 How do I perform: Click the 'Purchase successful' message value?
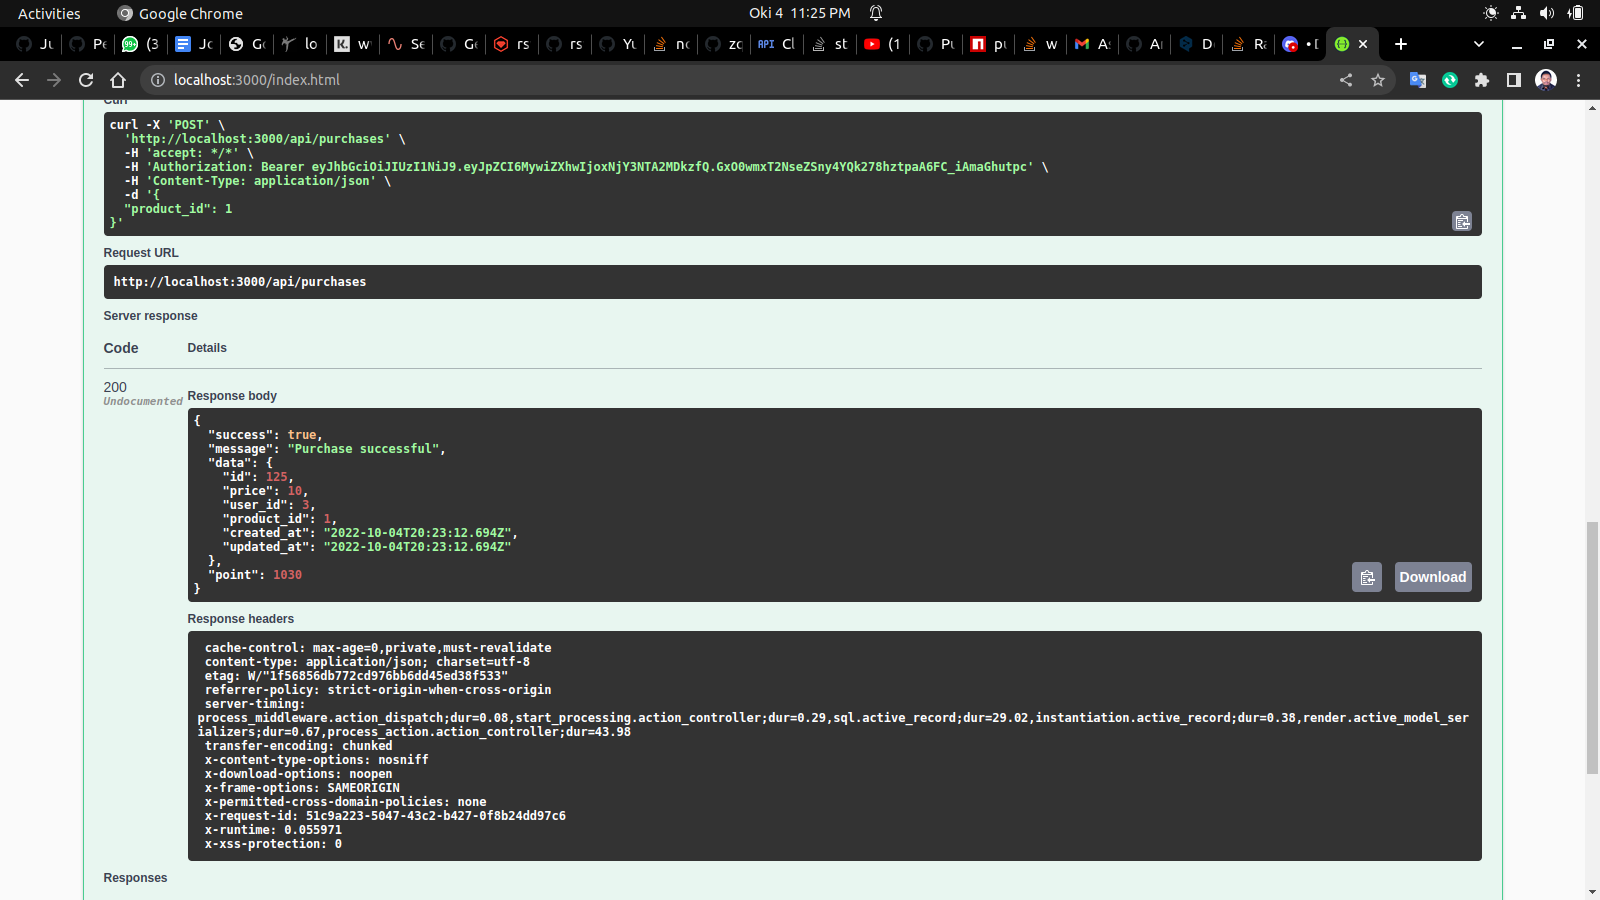[x=364, y=449]
